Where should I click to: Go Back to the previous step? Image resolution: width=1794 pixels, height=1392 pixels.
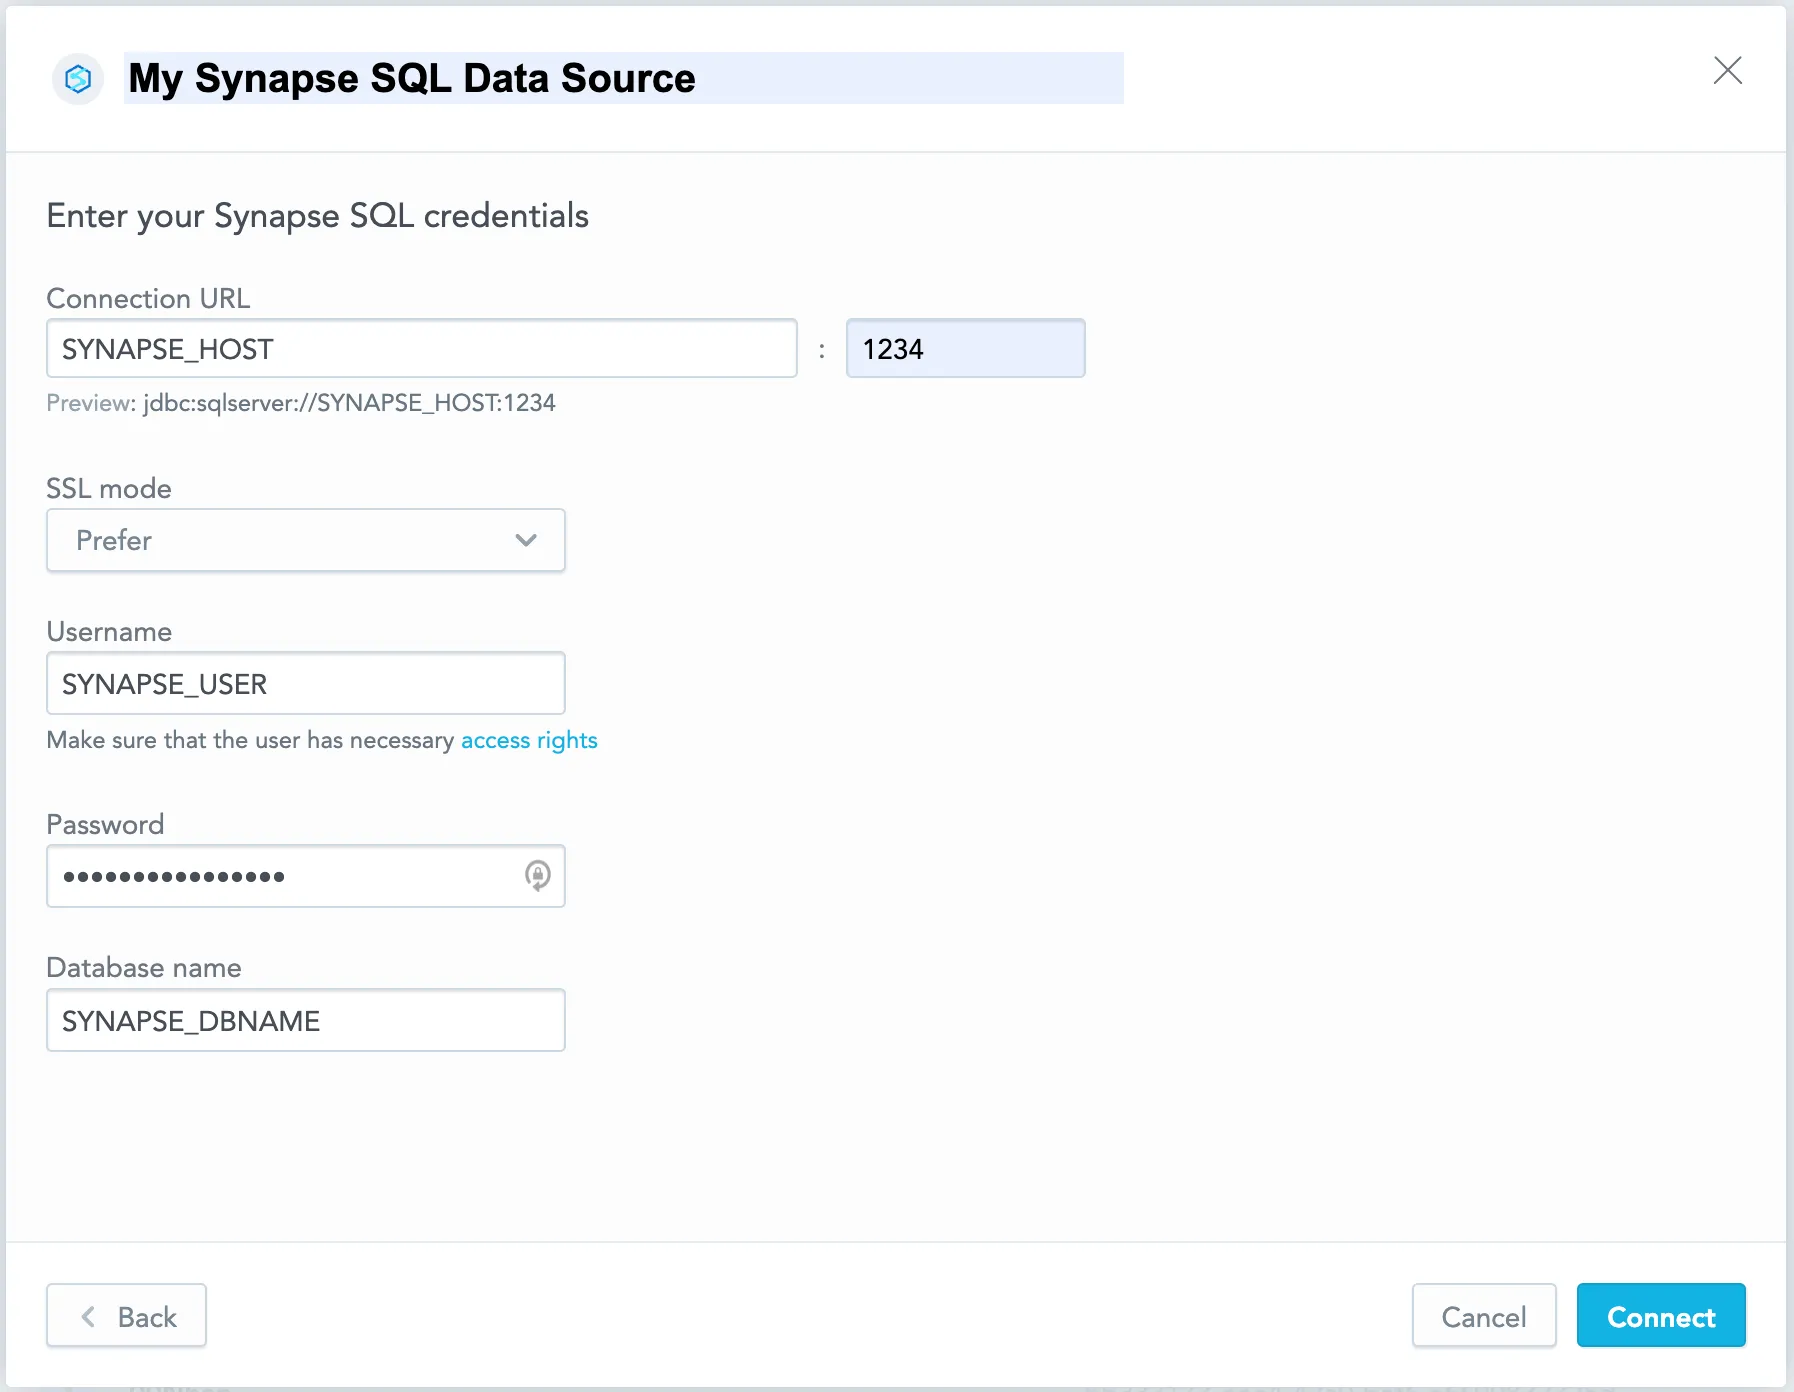click(126, 1316)
